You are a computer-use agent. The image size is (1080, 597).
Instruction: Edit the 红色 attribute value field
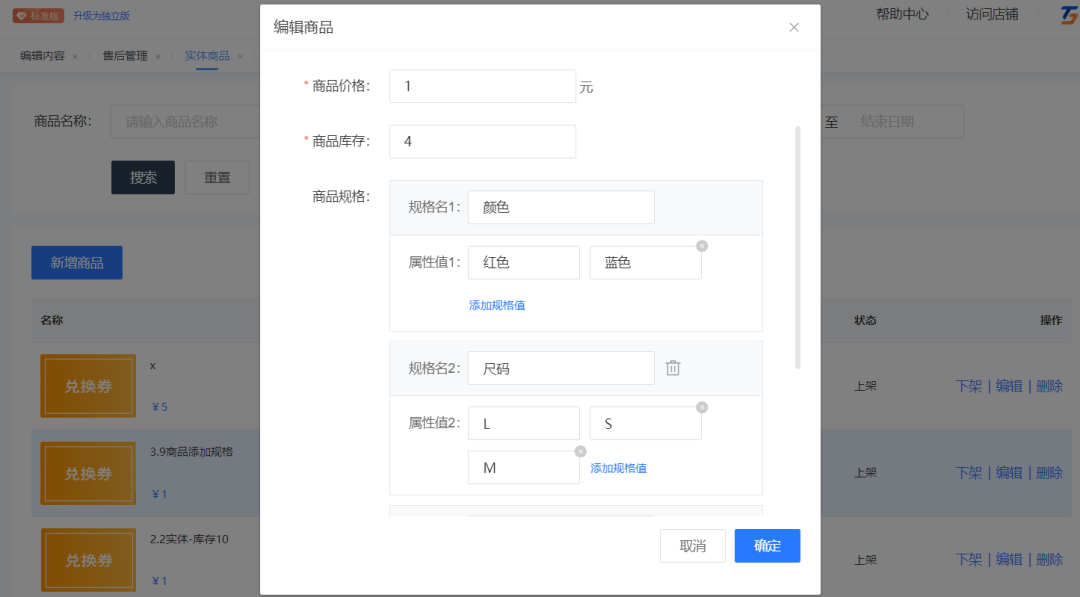tap(523, 262)
